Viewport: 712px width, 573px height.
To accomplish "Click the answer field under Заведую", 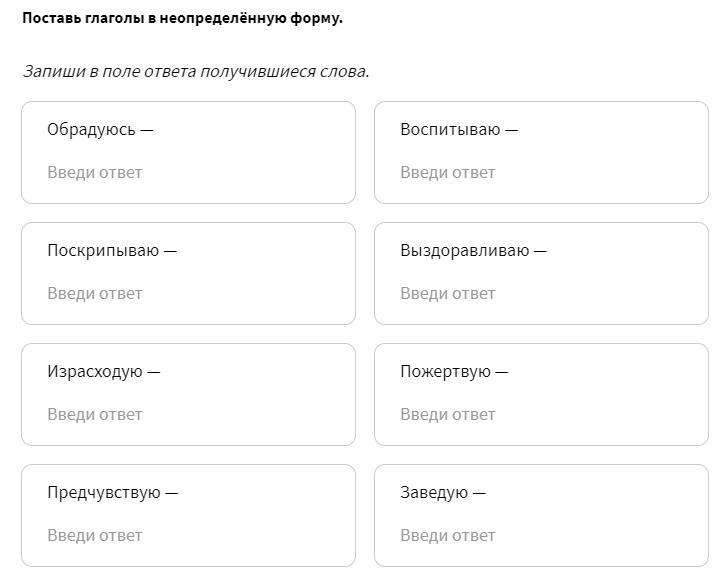I will point(541,536).
